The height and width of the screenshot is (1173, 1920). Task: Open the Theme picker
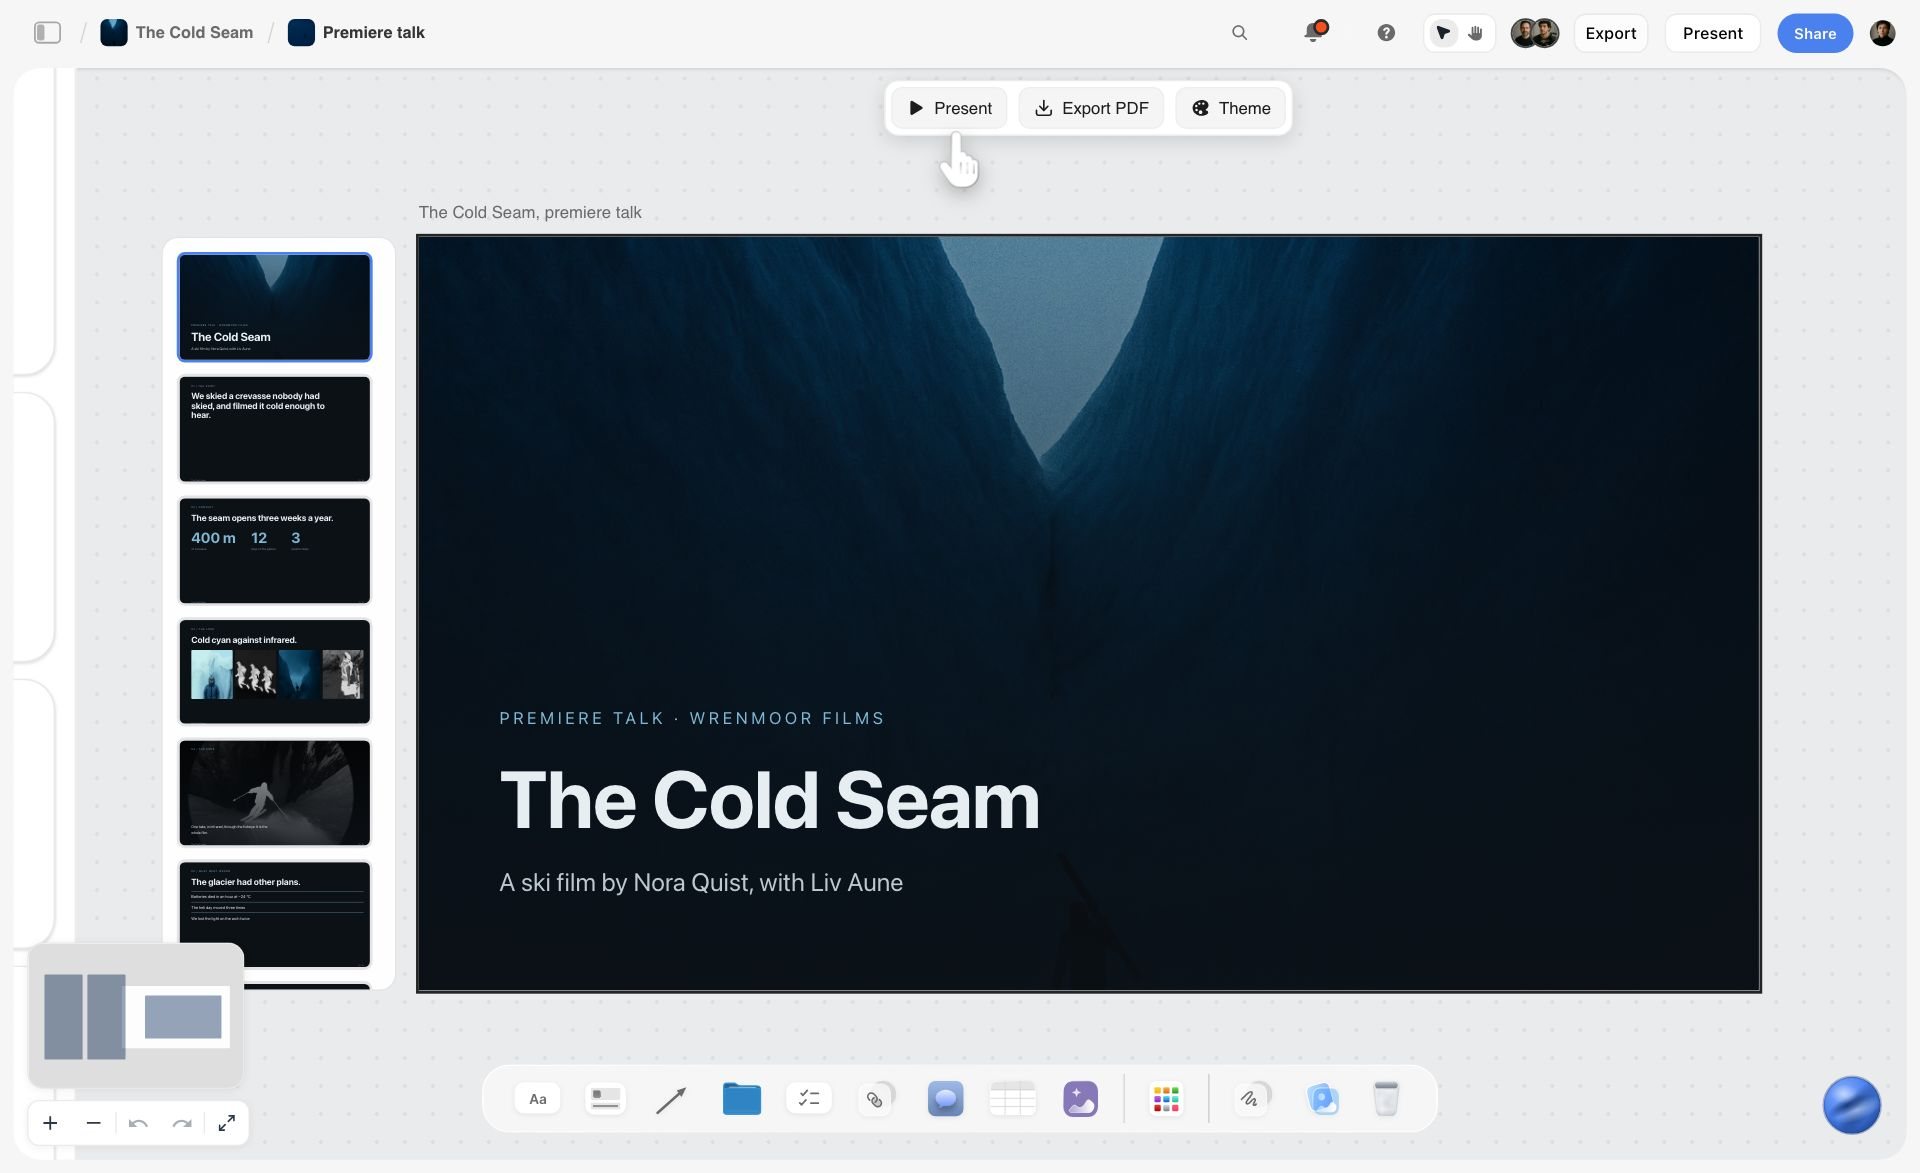tap(1230, 108)
